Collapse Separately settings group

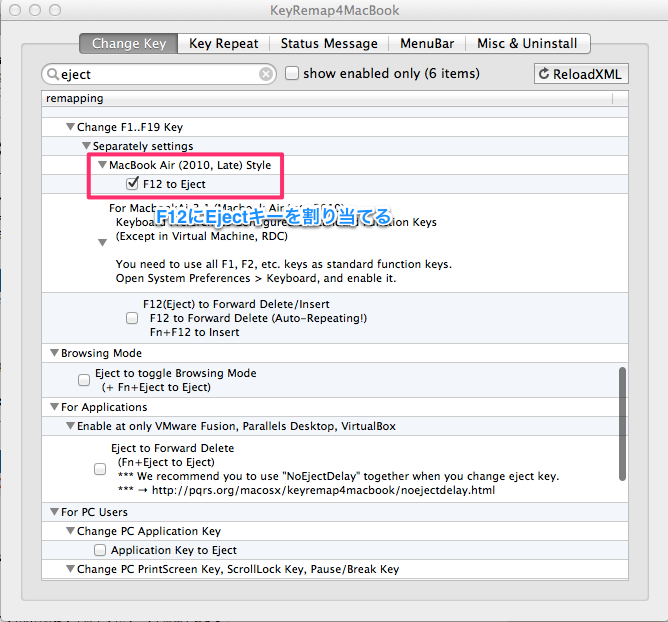(x=86, y=146)
